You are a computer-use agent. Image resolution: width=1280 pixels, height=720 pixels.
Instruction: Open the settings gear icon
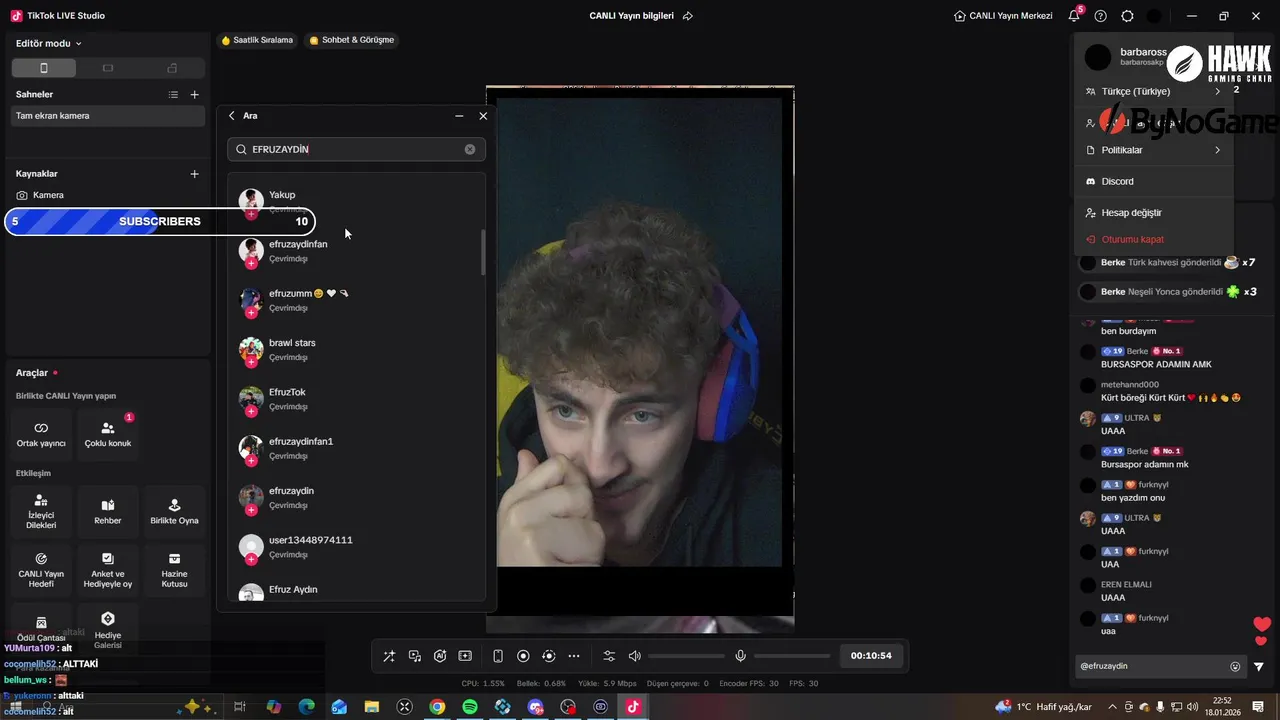point(1128,16)
